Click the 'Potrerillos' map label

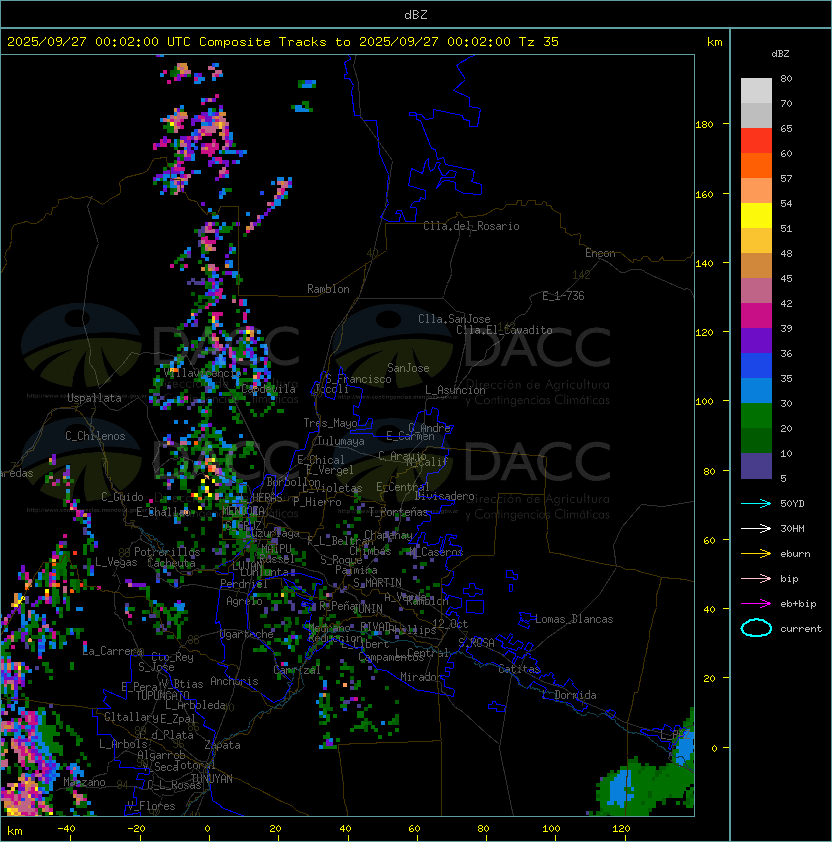click(x=167, y=552)
